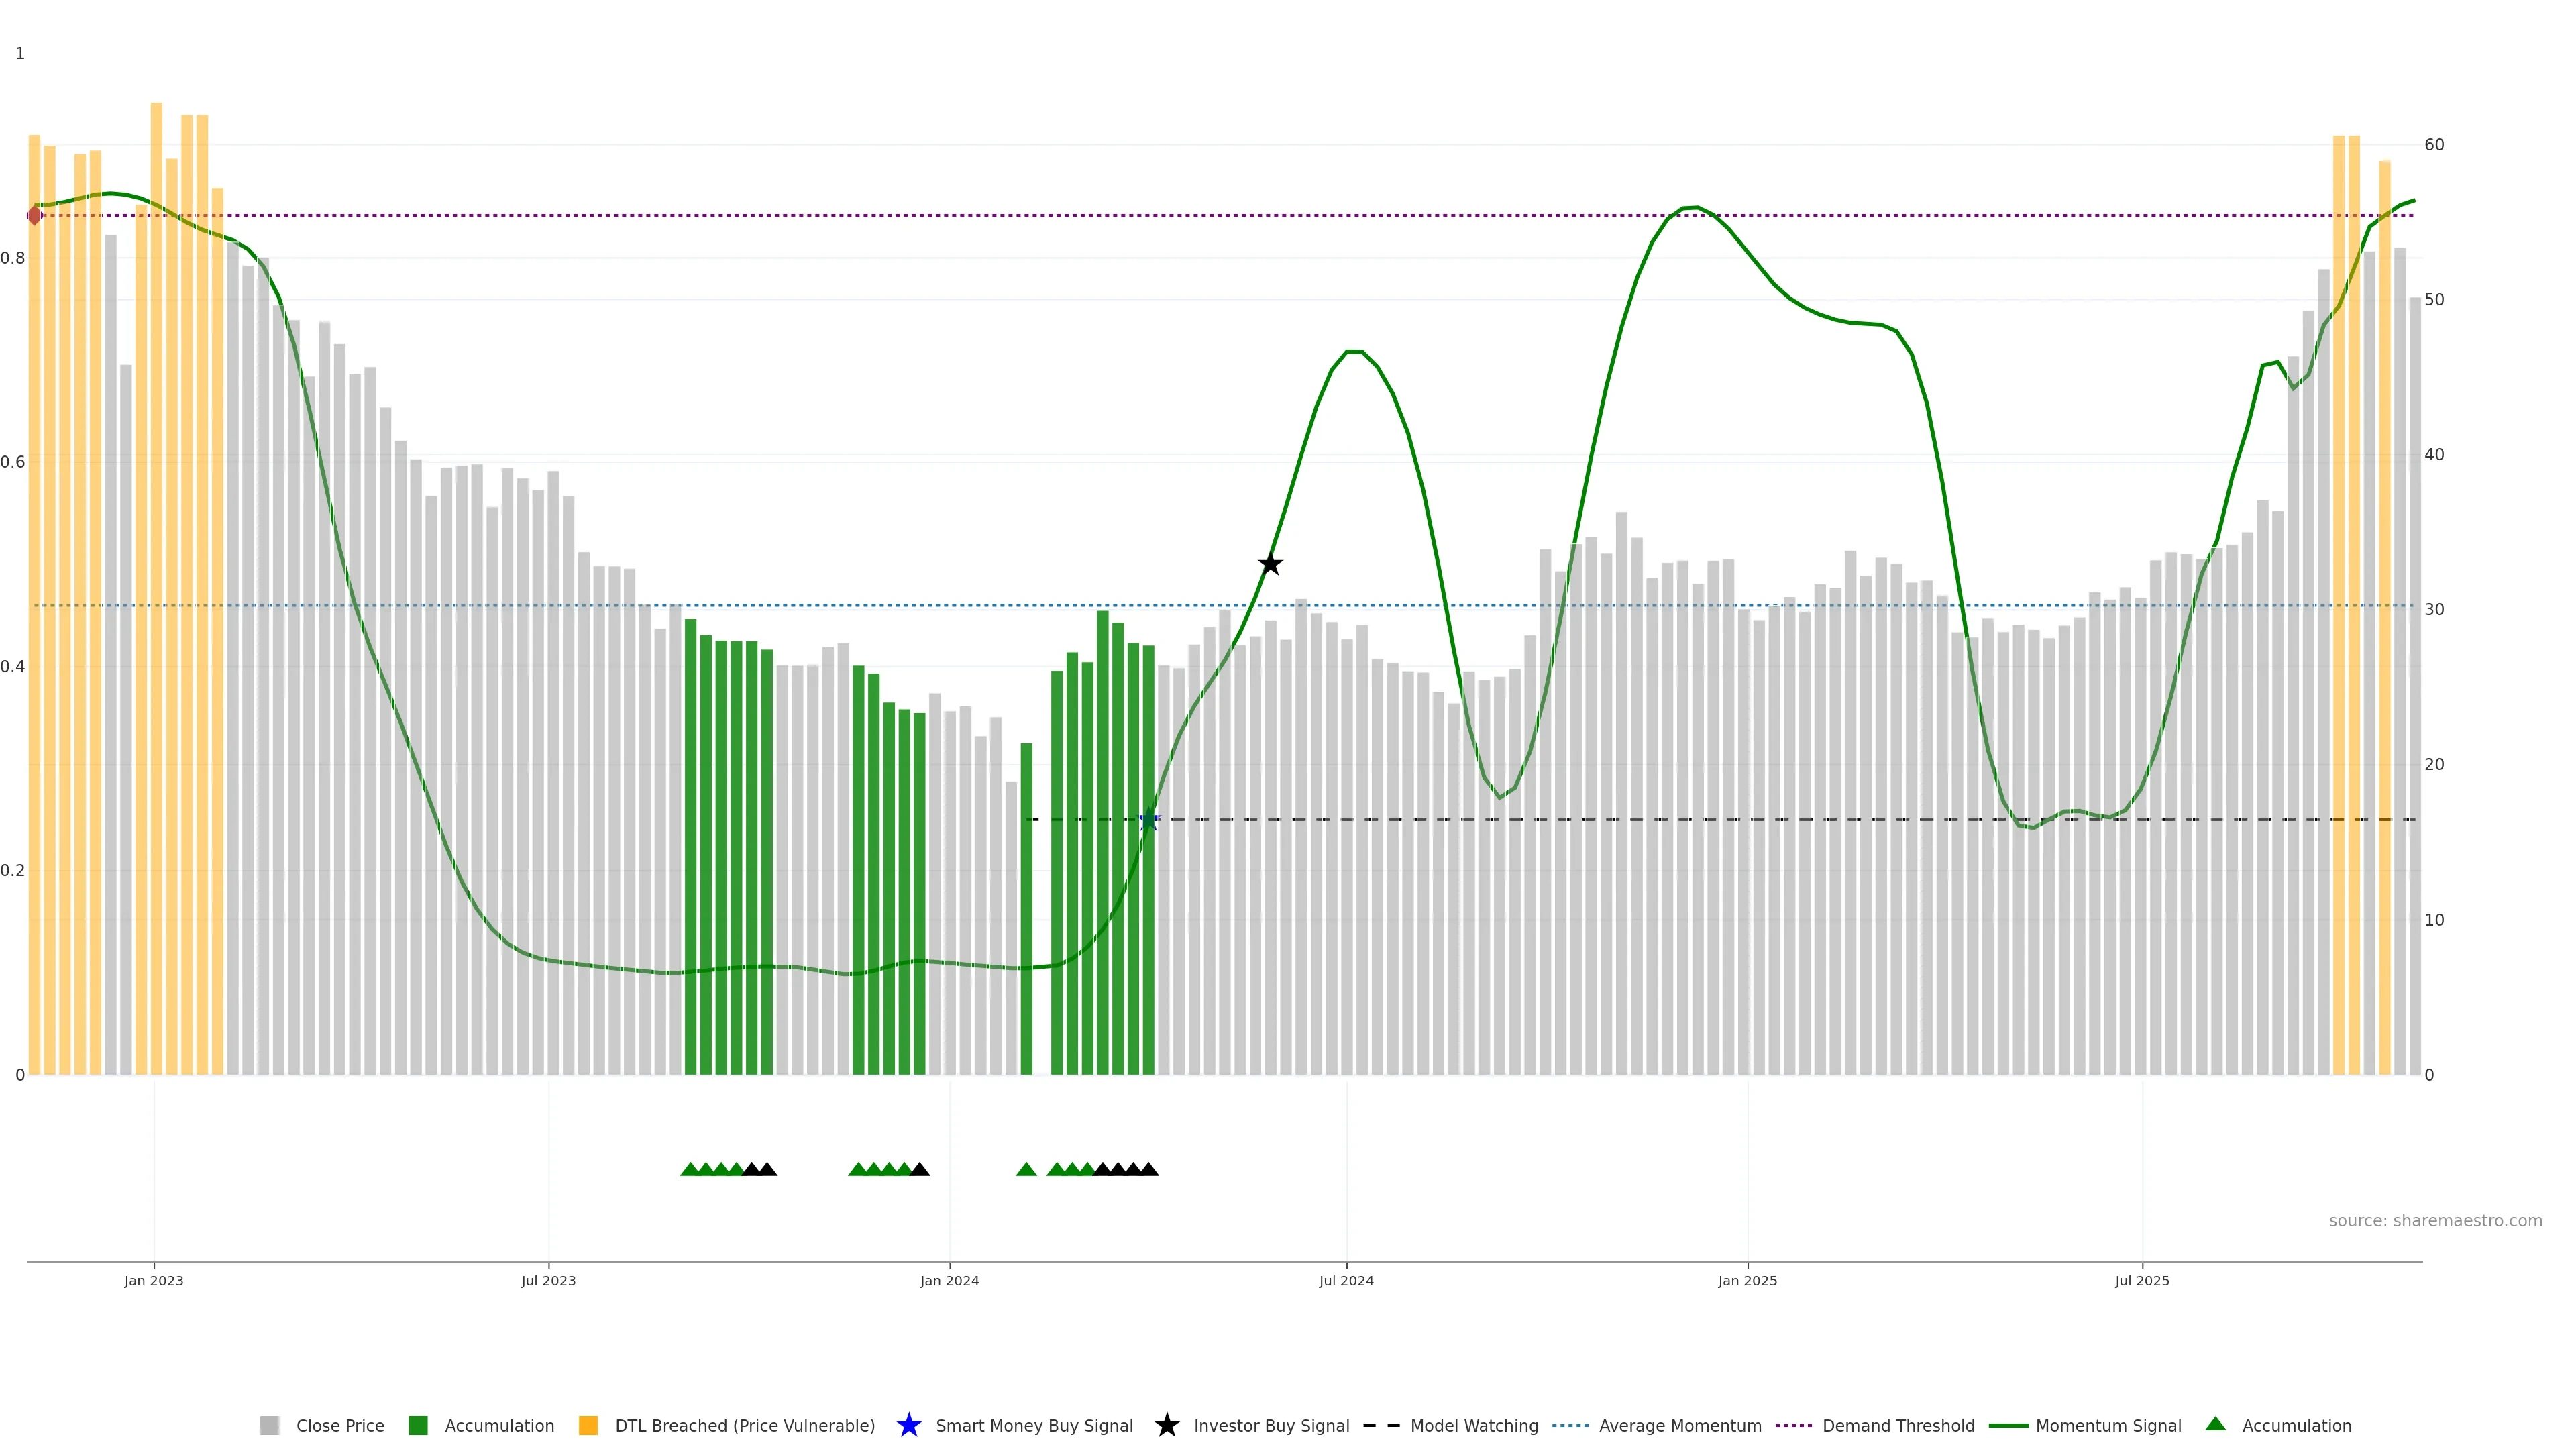Click the lone green accumulation triangle below chart
The image size is (2576, 1449).
1026,1169
